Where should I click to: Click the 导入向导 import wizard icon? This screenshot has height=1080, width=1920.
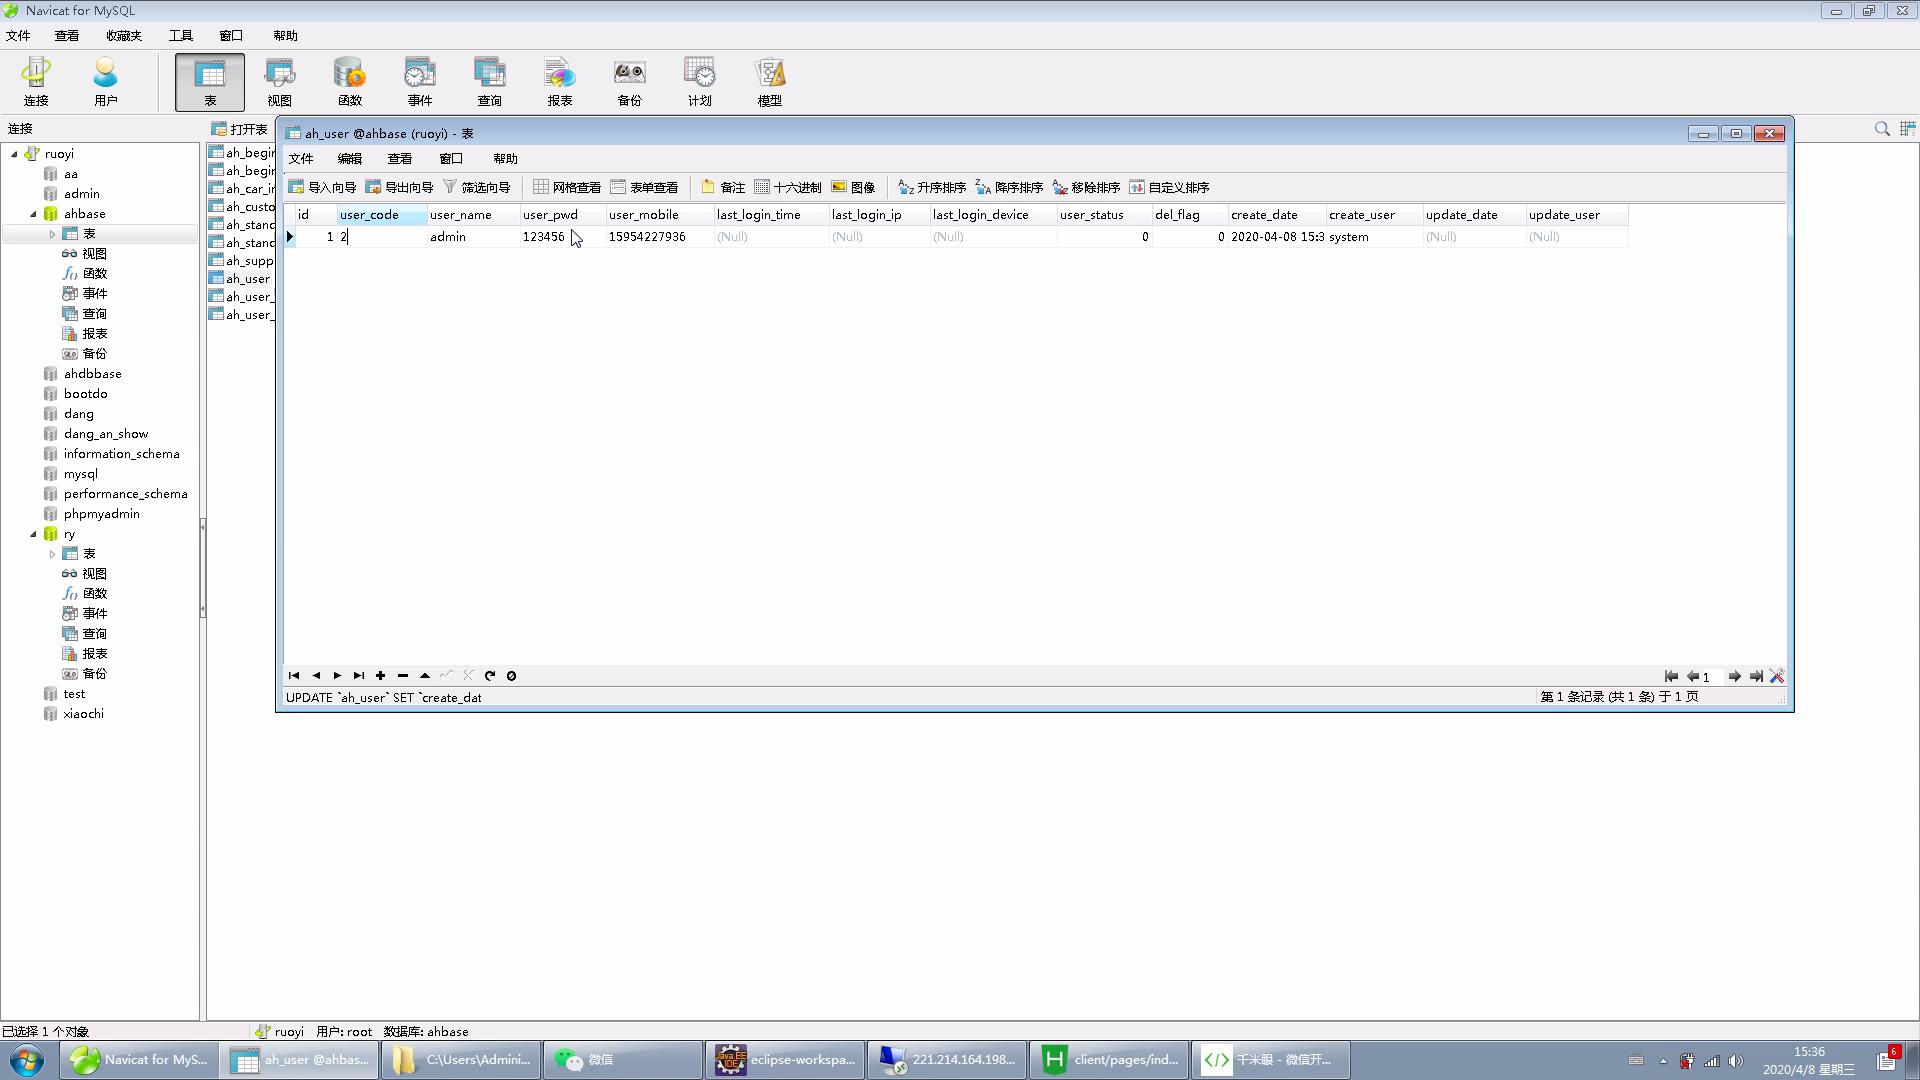pyautogui.click(x=322, y=187)
